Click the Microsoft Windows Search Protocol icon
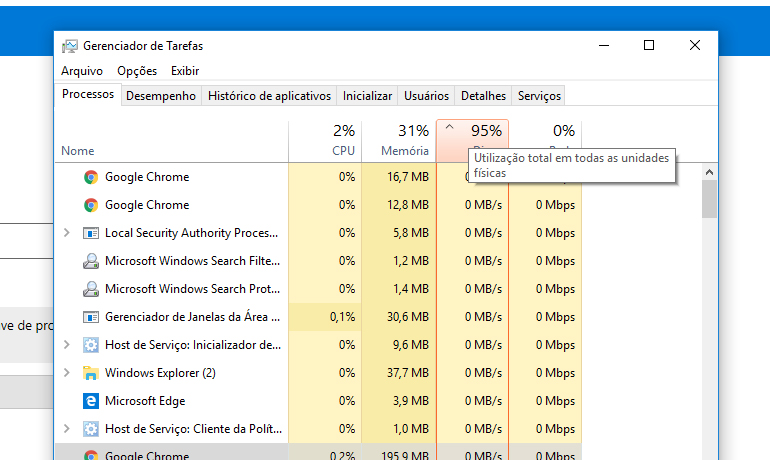Image resolution: width=770 pixels, height=460 pixels. [x=91, y=289]
